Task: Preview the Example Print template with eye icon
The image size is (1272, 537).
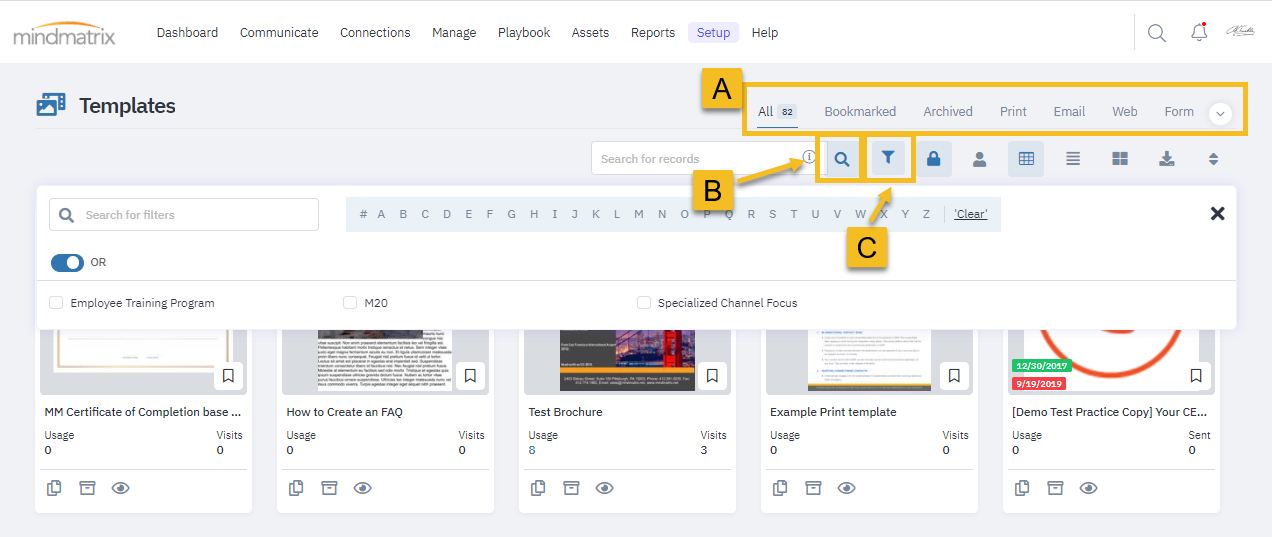Action: tap(846, 488)
